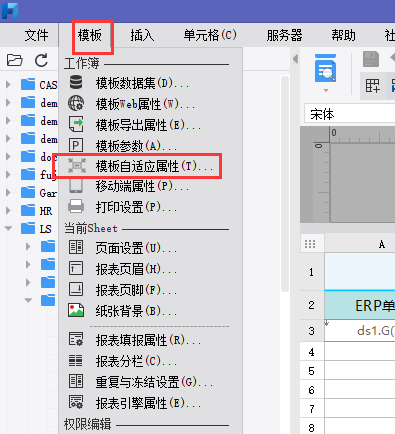
Task: Click cell containing ds1.G(
Action: (360, 330)
